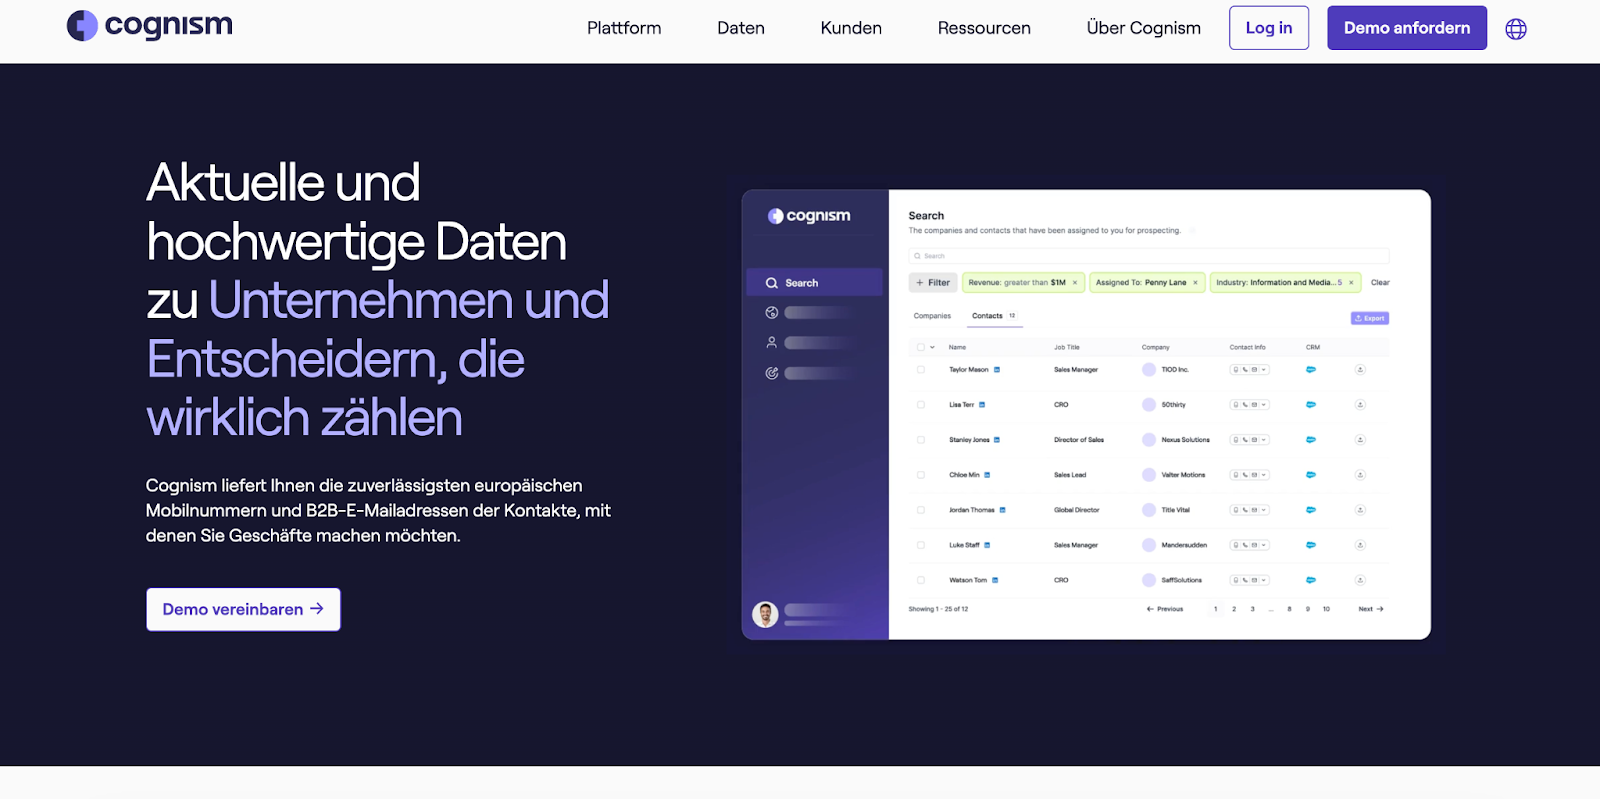The height and width of the screenshot is (799, 1600).
Task: Click the Salesforce icon in Valter Motions row
Action: [x=1311, y=475]
